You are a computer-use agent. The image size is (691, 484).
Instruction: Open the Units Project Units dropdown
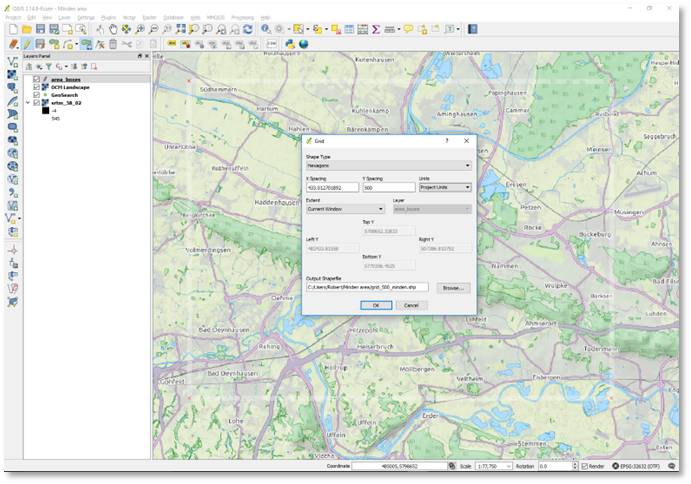[445, 187]
